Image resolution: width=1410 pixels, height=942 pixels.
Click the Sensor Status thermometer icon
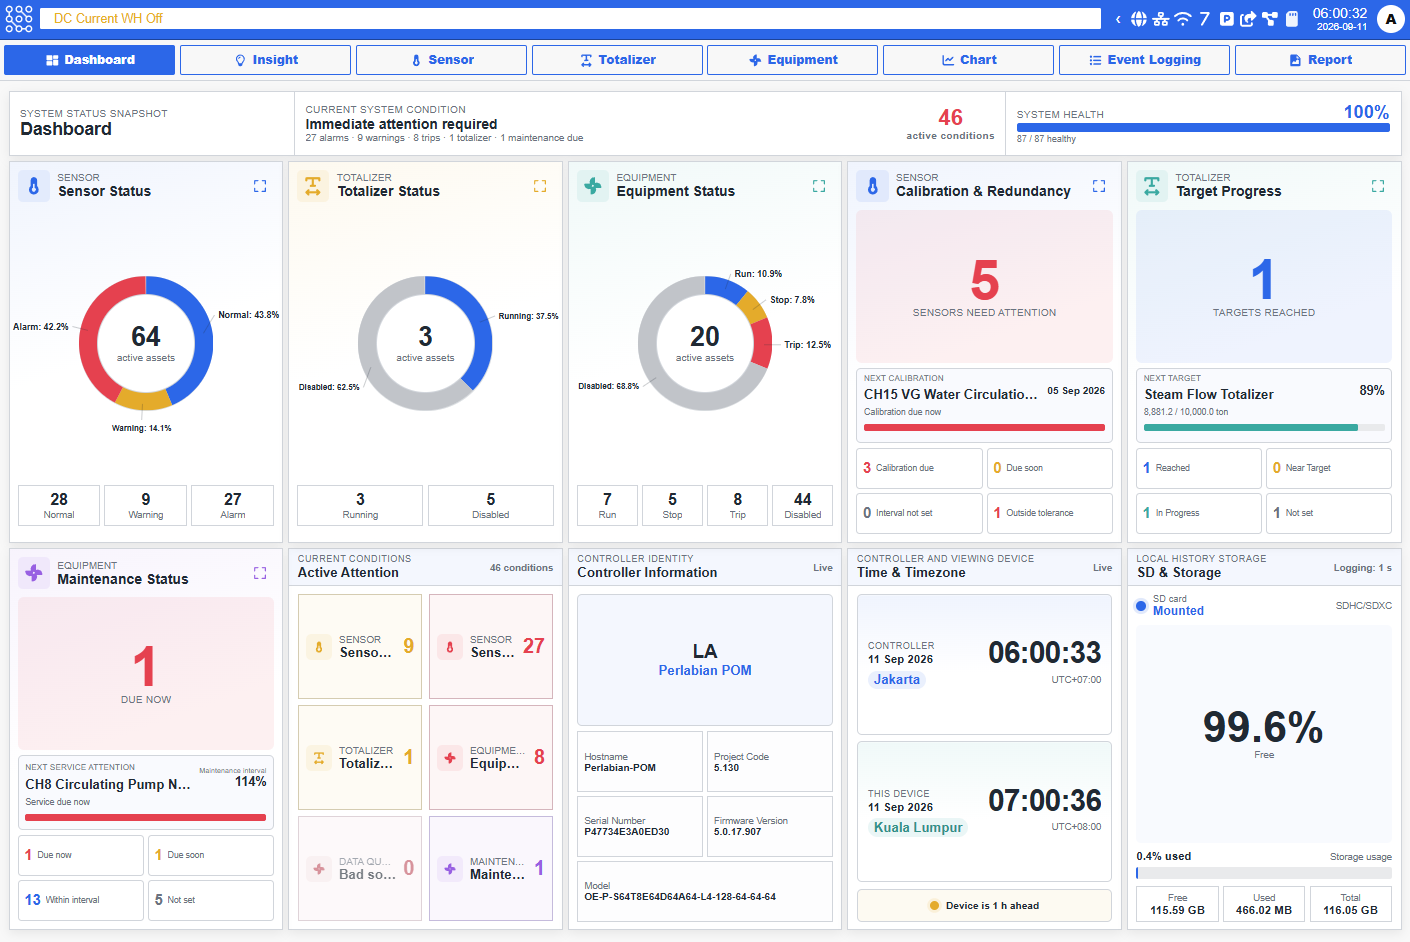[34, 186]
